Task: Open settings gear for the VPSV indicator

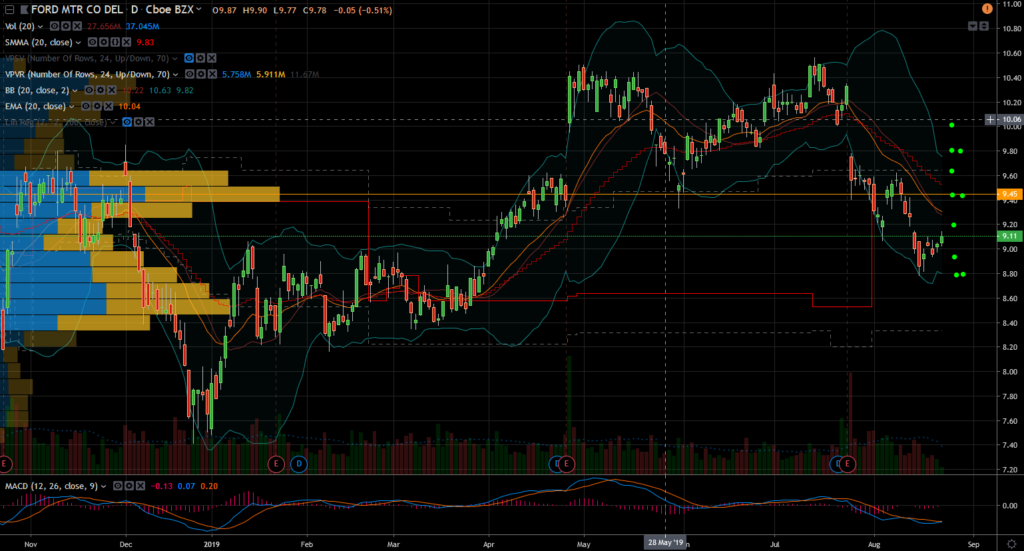Action: pos(200,58)
